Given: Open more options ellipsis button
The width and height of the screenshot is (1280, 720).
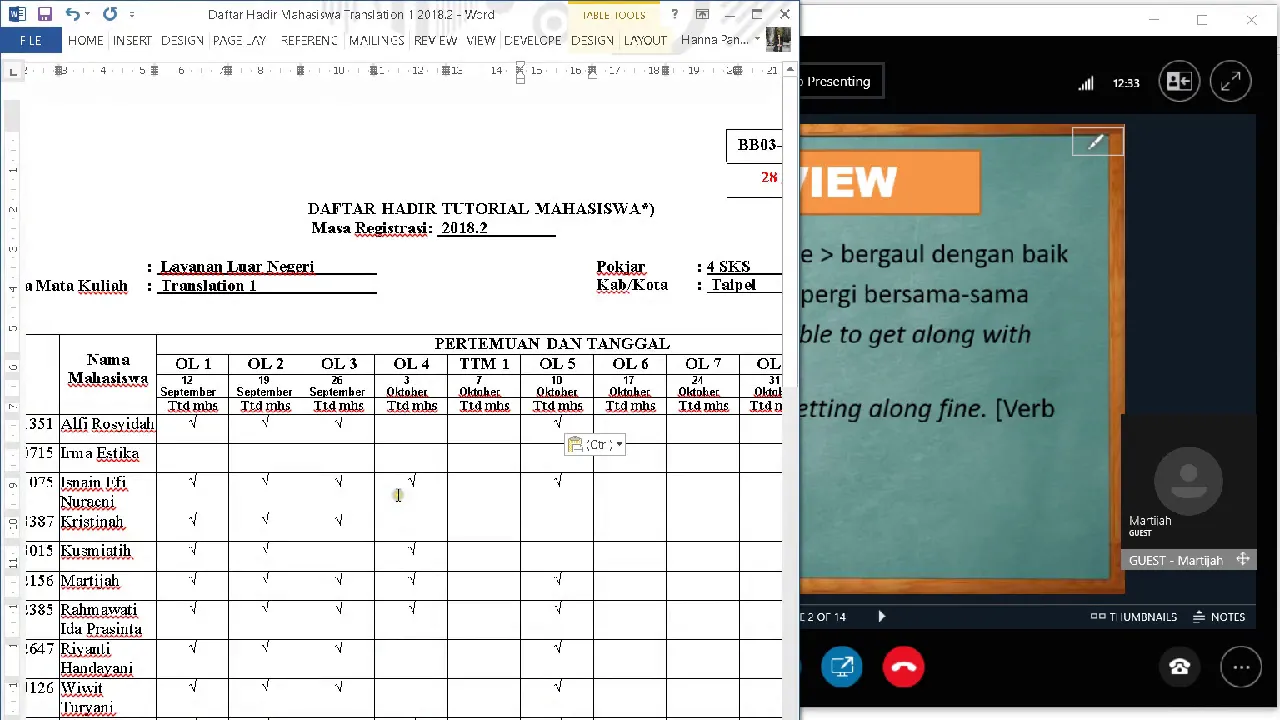Looking at the screenshot, I should click(x=1241, y=667).
